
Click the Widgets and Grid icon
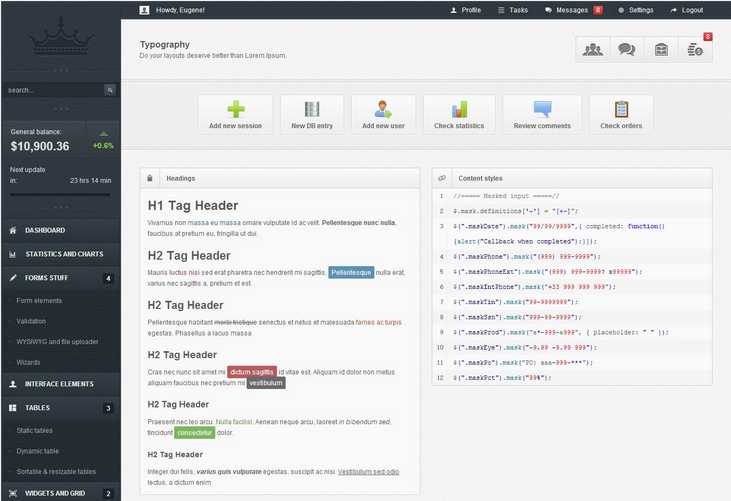(13, 493)
